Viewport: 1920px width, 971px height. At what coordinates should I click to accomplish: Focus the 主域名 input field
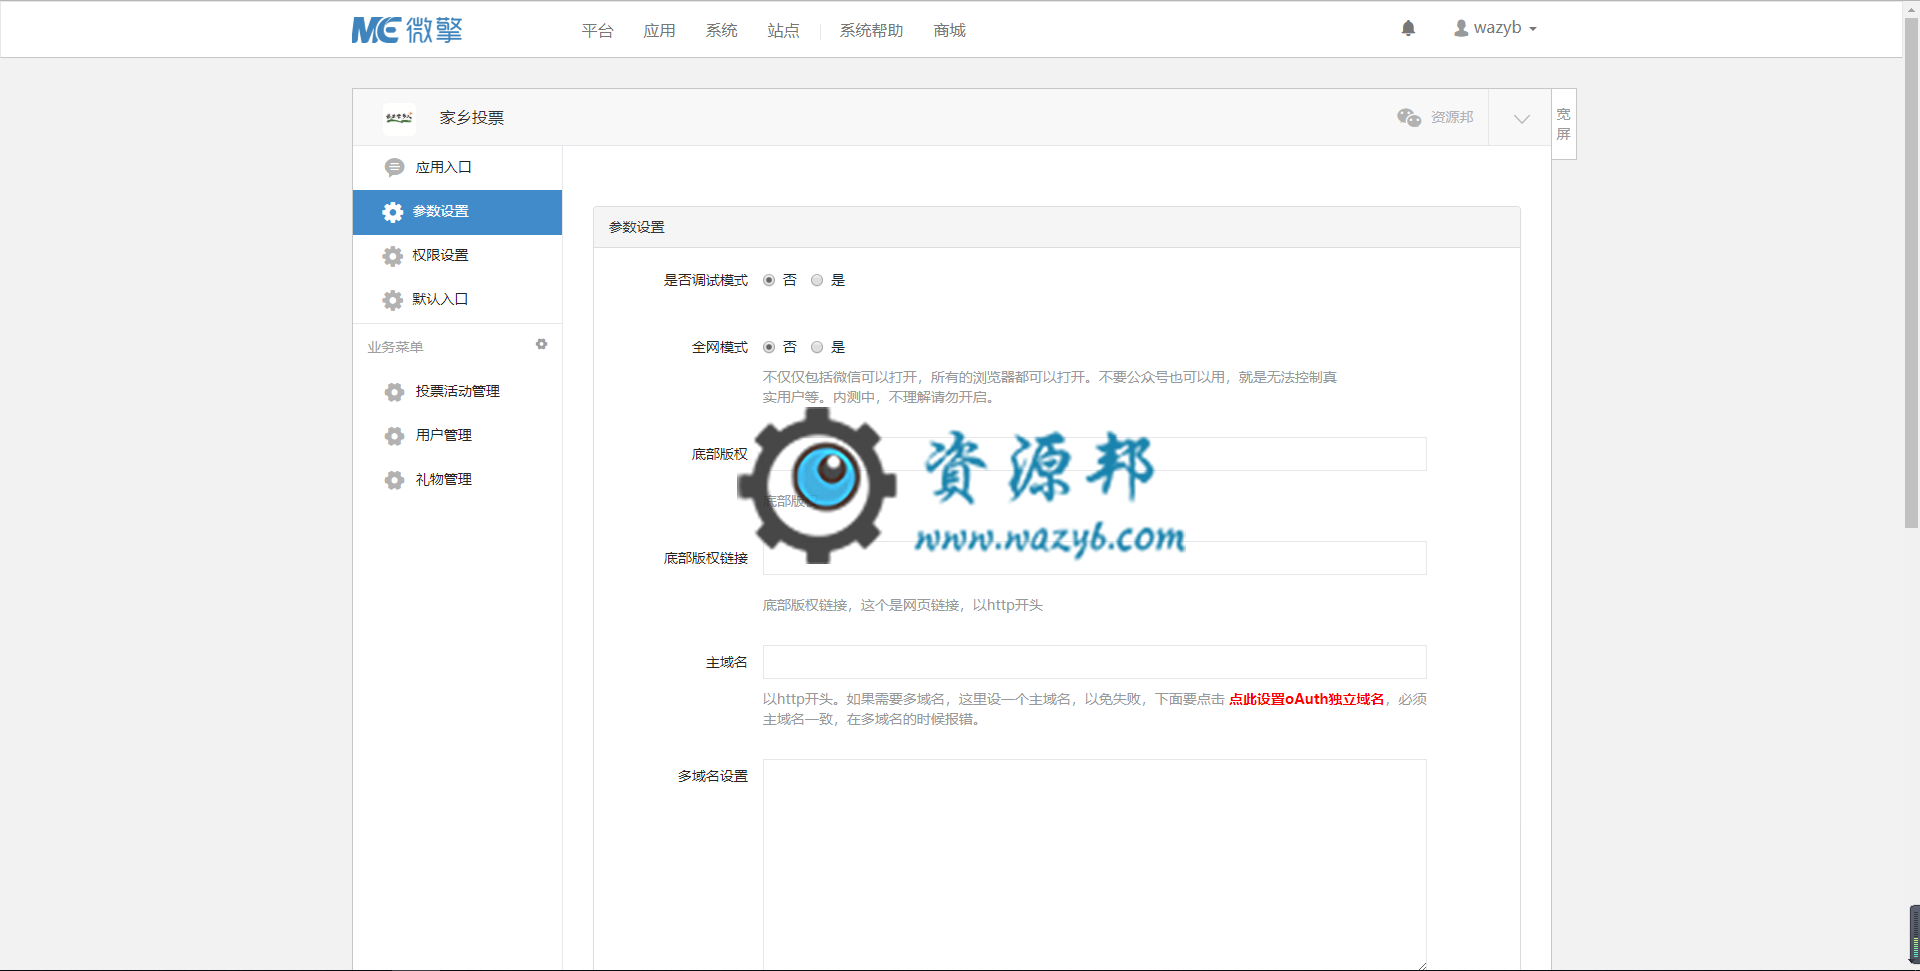(x=1094, y=662)
